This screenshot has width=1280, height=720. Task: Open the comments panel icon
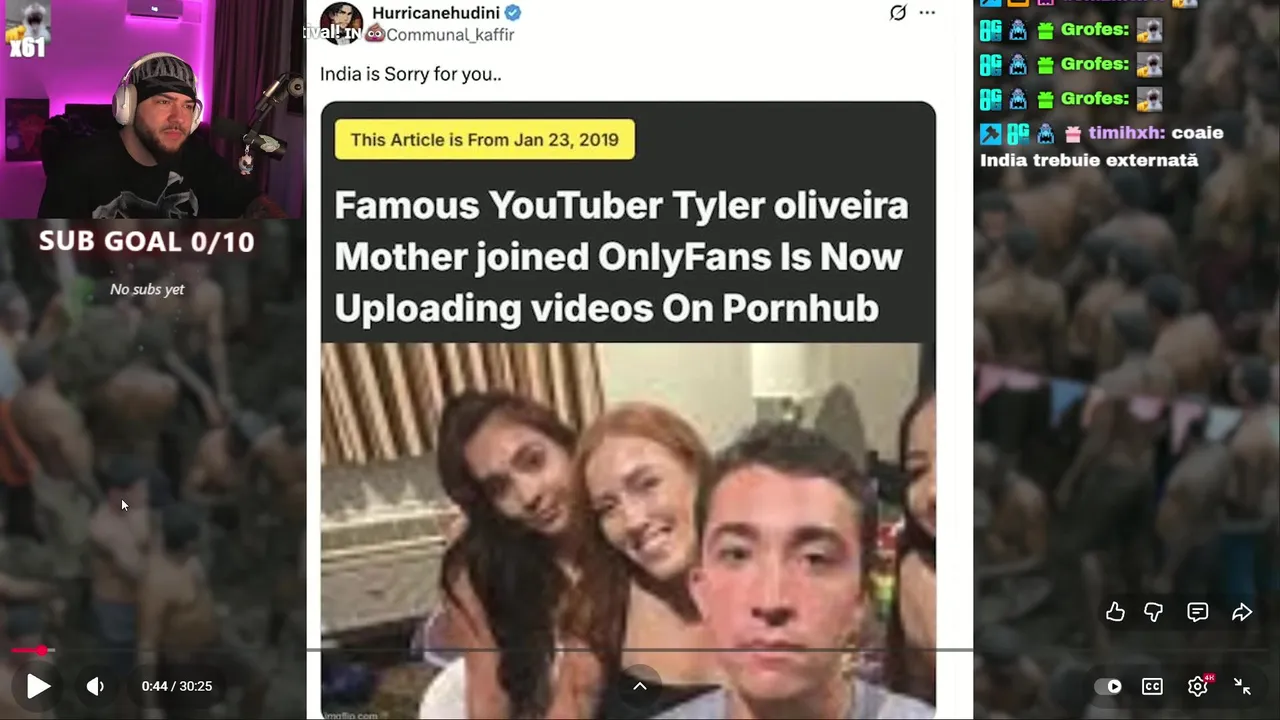click(x=1197, y=612)
